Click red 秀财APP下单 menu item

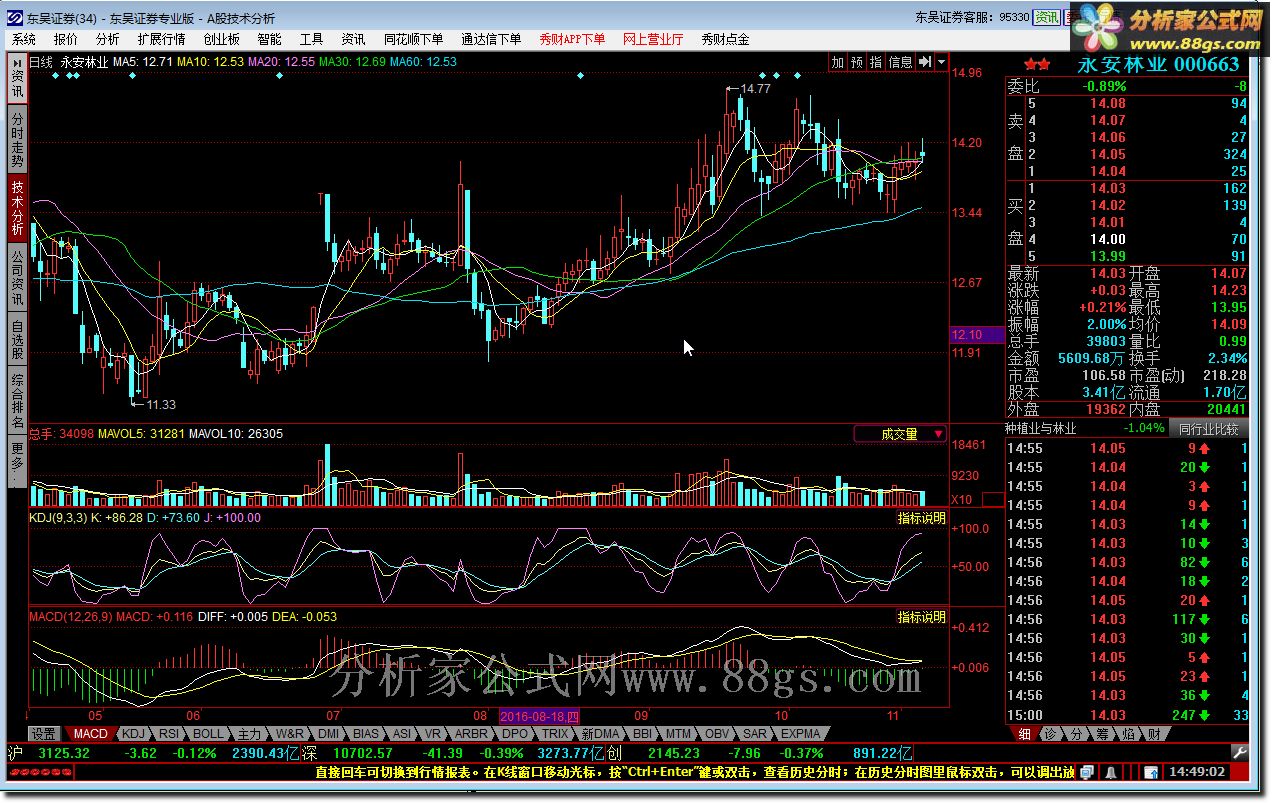[572, 39]
